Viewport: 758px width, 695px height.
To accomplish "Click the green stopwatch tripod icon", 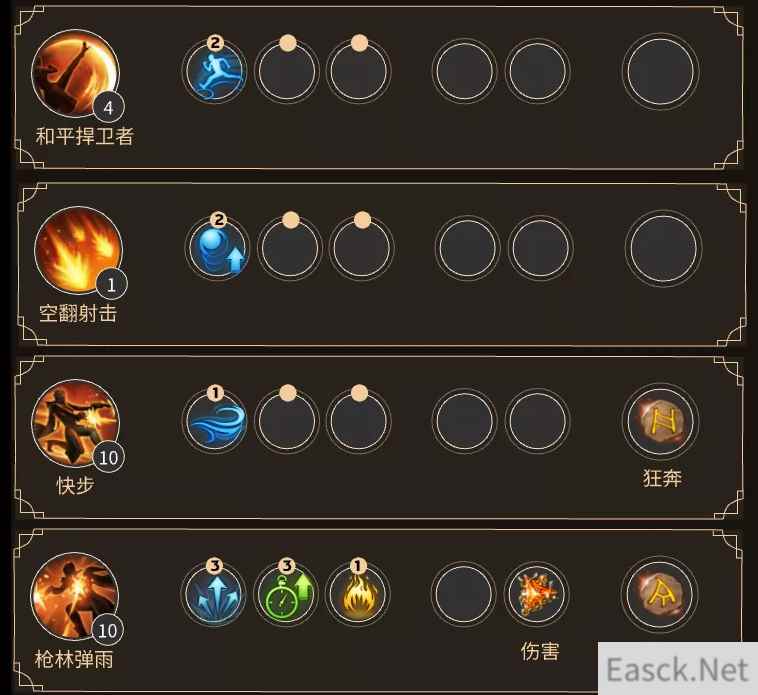I will (286, 594).
